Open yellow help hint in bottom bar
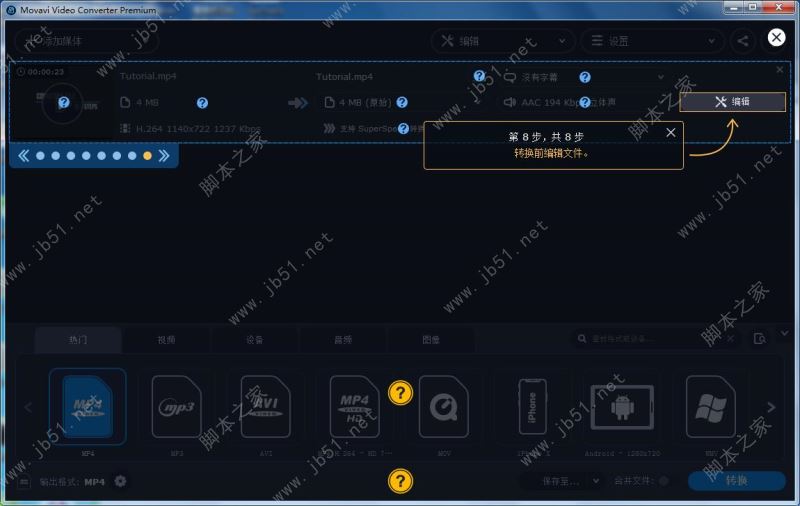 point(401,481)
